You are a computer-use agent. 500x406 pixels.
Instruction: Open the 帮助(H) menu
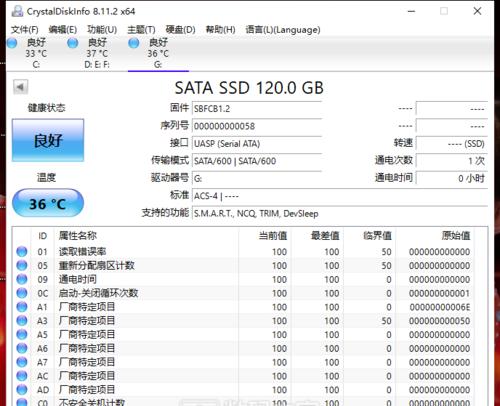click(x=220, y=30)
